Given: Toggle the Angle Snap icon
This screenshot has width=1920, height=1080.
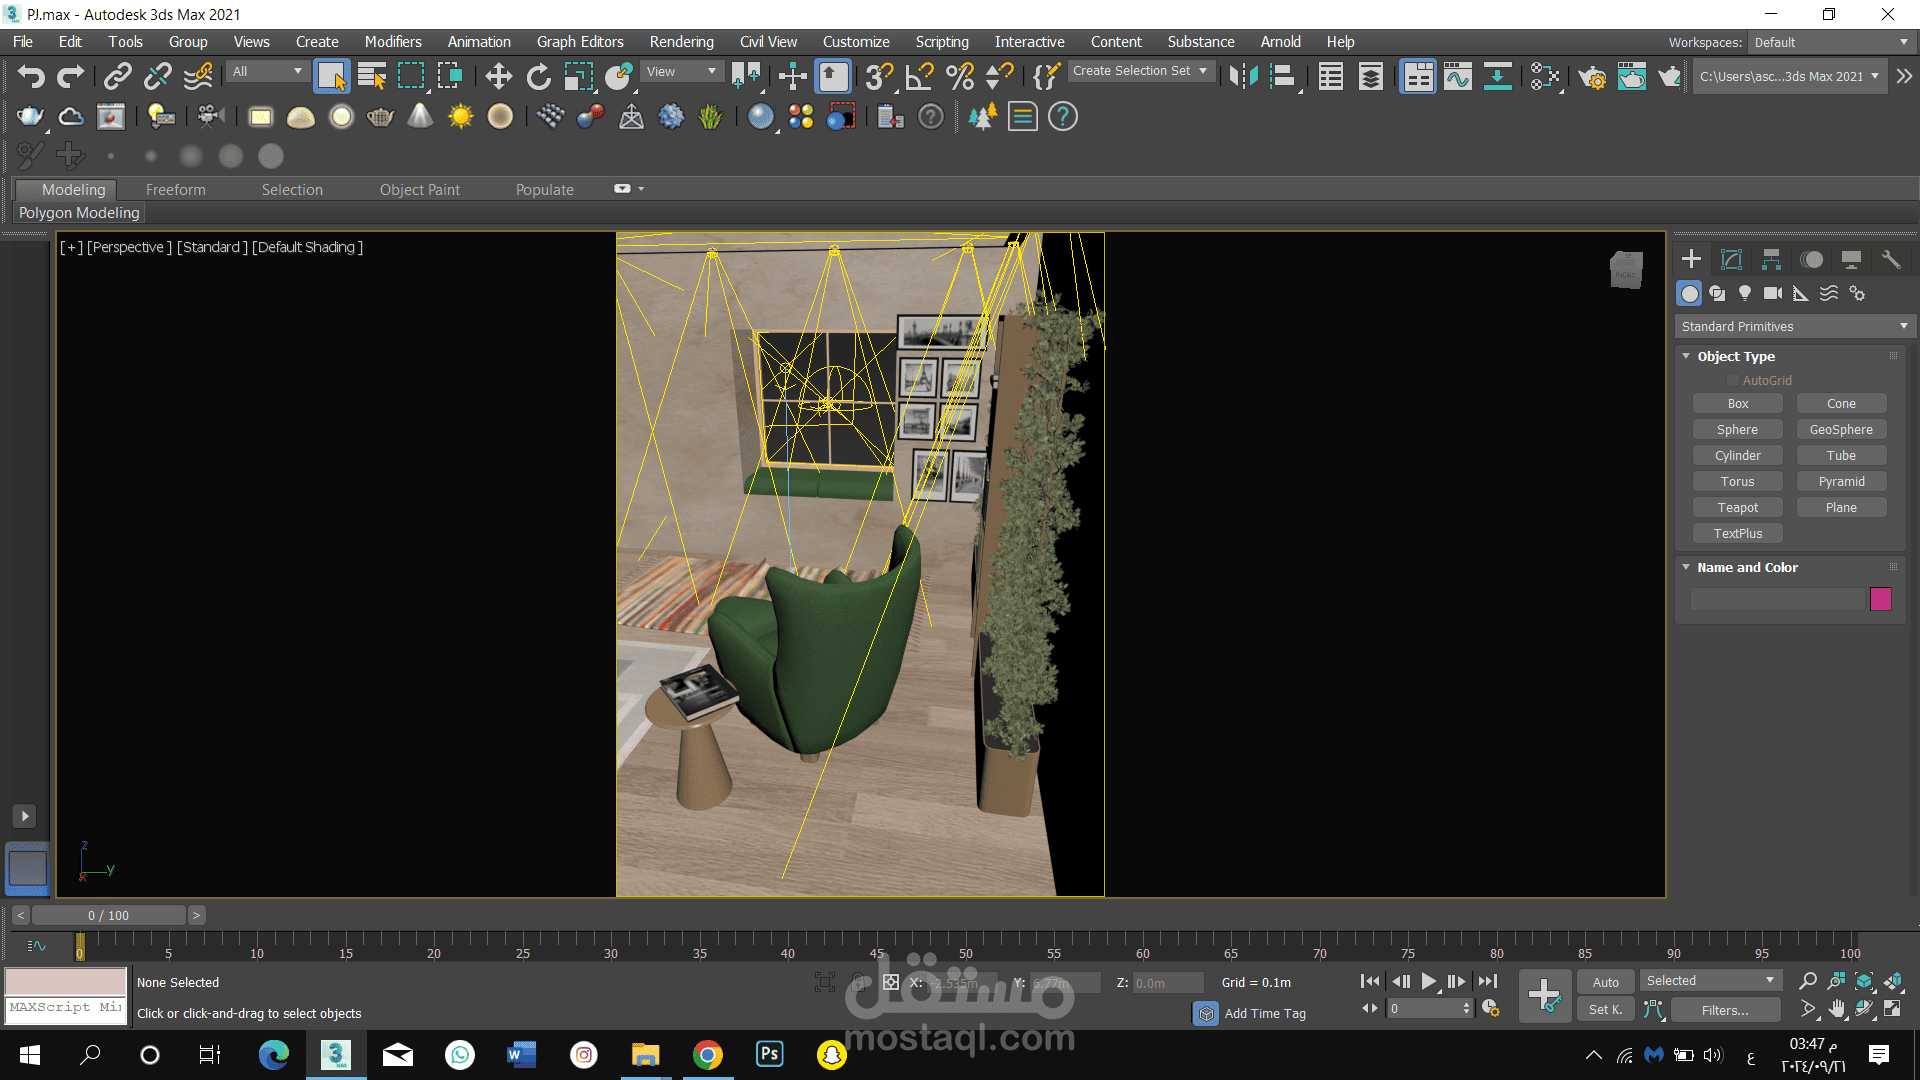Looking at the screenshot, I should [x=920, y=77].
